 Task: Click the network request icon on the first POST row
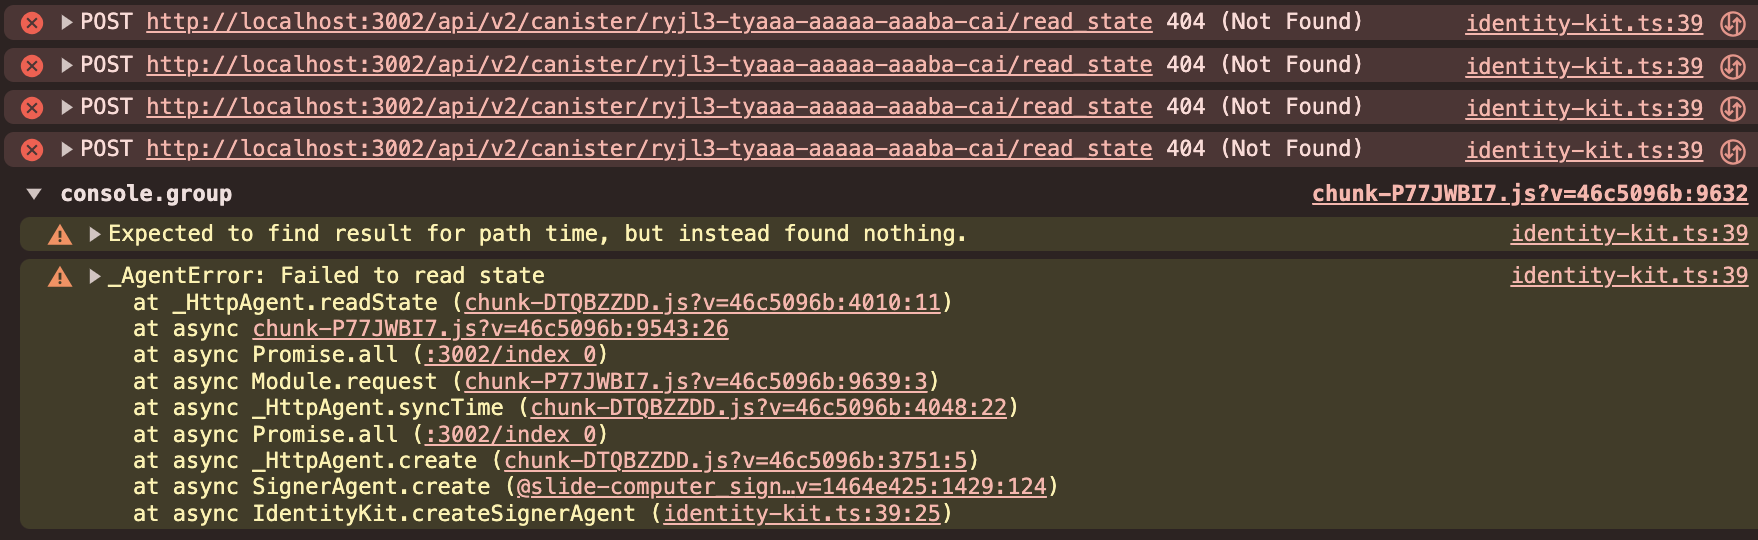1732,24
